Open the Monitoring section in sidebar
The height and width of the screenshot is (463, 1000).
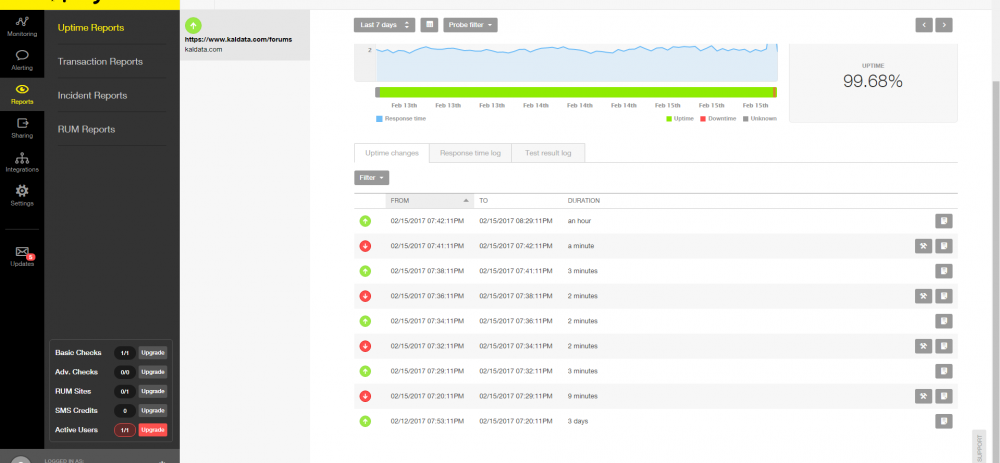(x=22, y=26)
